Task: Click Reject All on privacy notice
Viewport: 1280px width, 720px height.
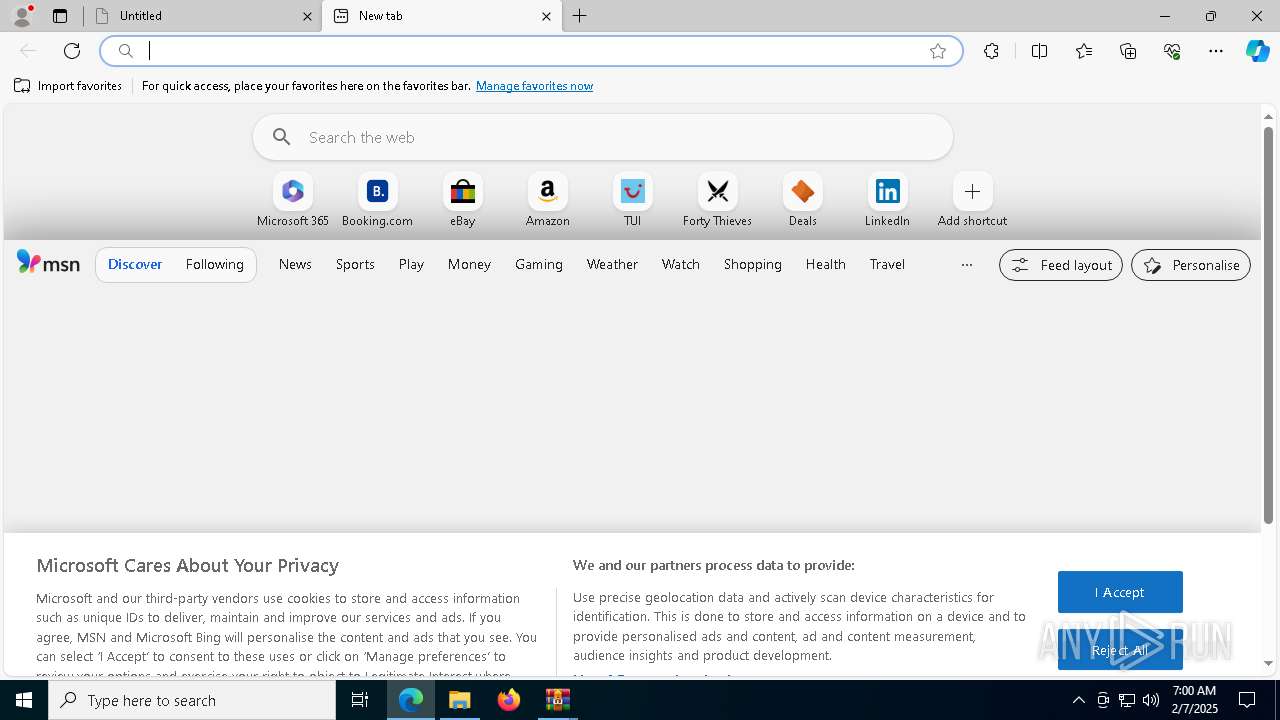Action: coord(1120,650)
